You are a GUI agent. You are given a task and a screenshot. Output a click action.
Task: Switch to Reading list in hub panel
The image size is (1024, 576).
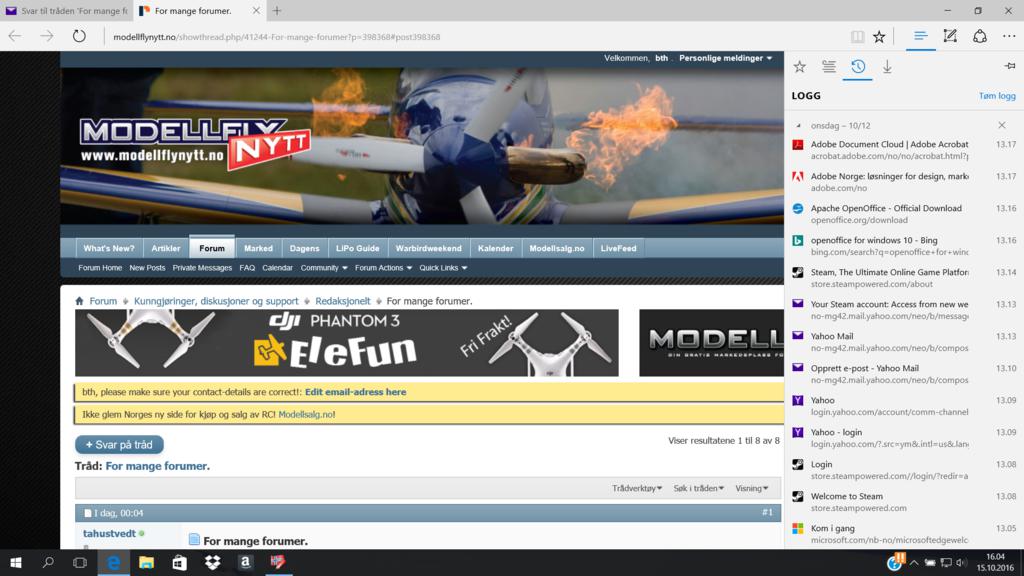(829, 67)
